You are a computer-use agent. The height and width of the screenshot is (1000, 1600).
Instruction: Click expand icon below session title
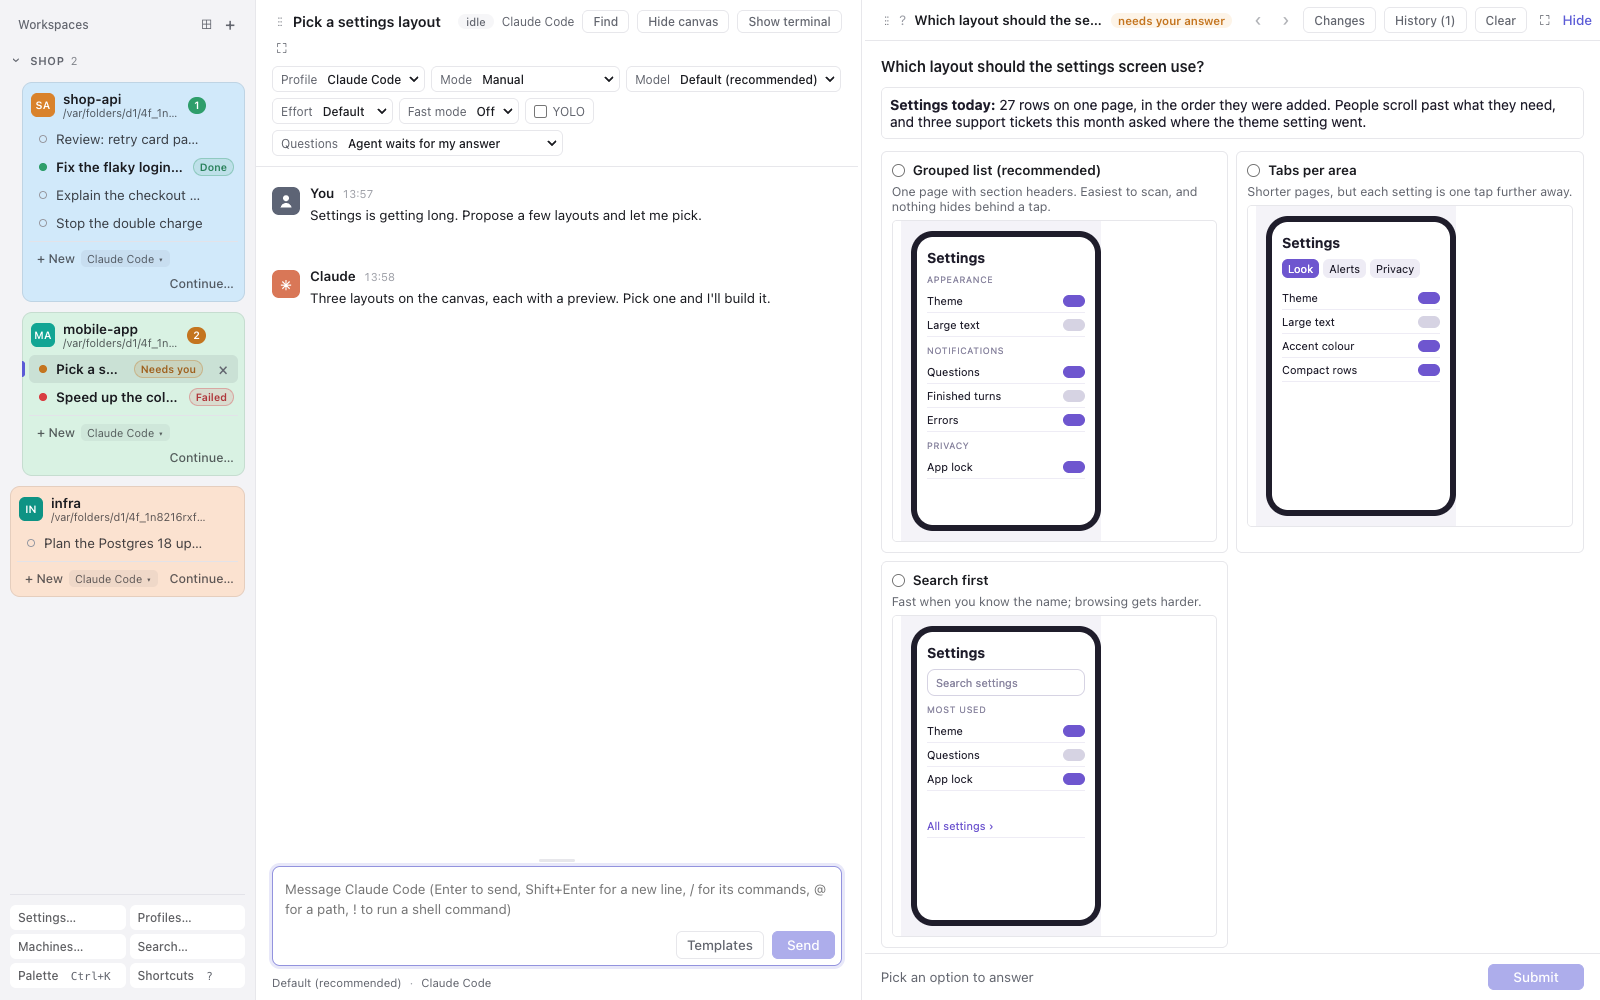(x=282, y=48)
